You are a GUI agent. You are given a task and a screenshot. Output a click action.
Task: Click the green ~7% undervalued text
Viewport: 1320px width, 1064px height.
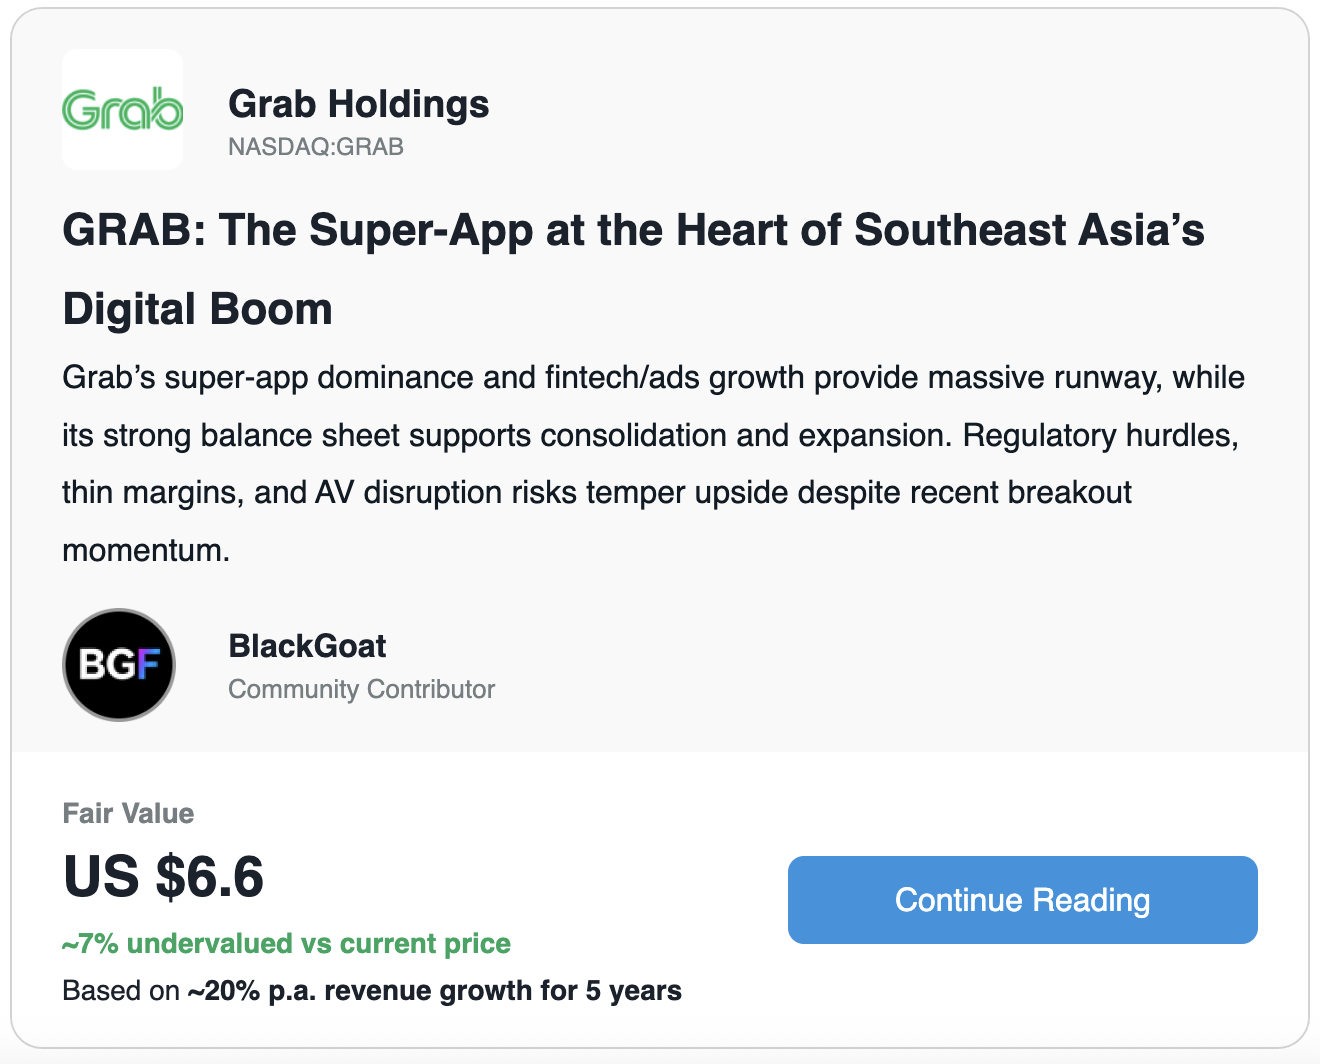(286, 944)
